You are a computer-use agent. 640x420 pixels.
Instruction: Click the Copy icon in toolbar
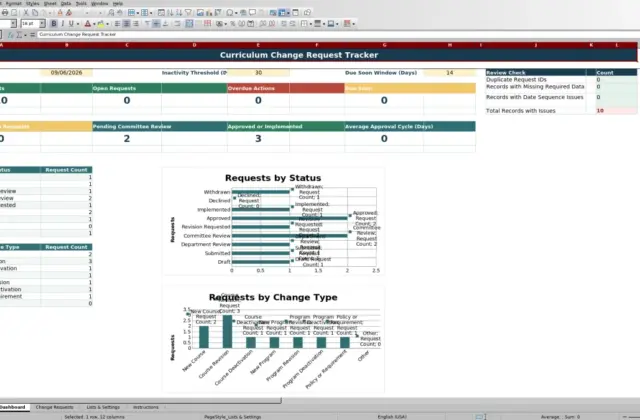(35, 13)
